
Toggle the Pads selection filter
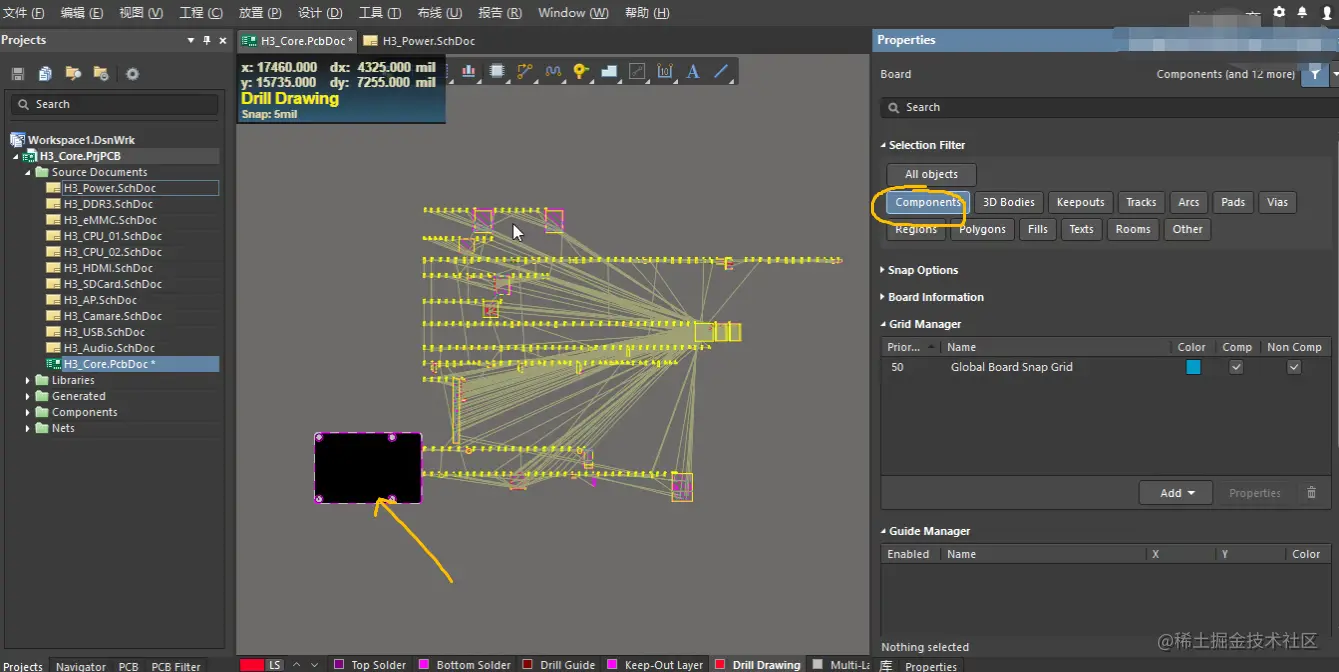coord(1233,202)
